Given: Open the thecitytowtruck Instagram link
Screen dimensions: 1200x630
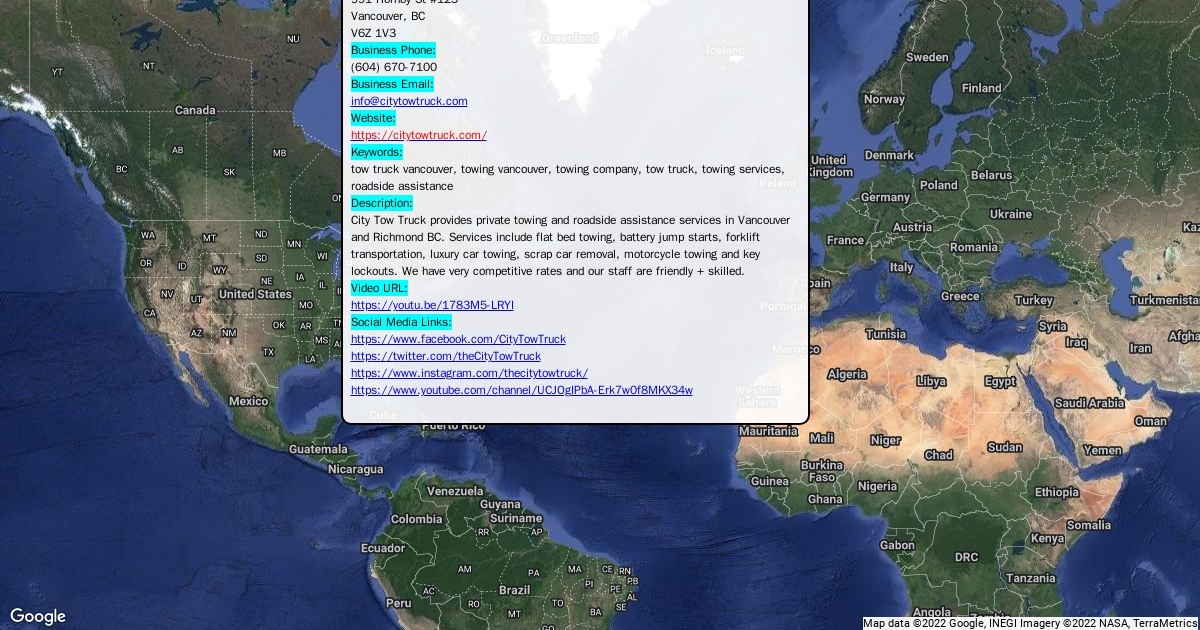Looking at the screenshot, I should click(x=469, y=373).
